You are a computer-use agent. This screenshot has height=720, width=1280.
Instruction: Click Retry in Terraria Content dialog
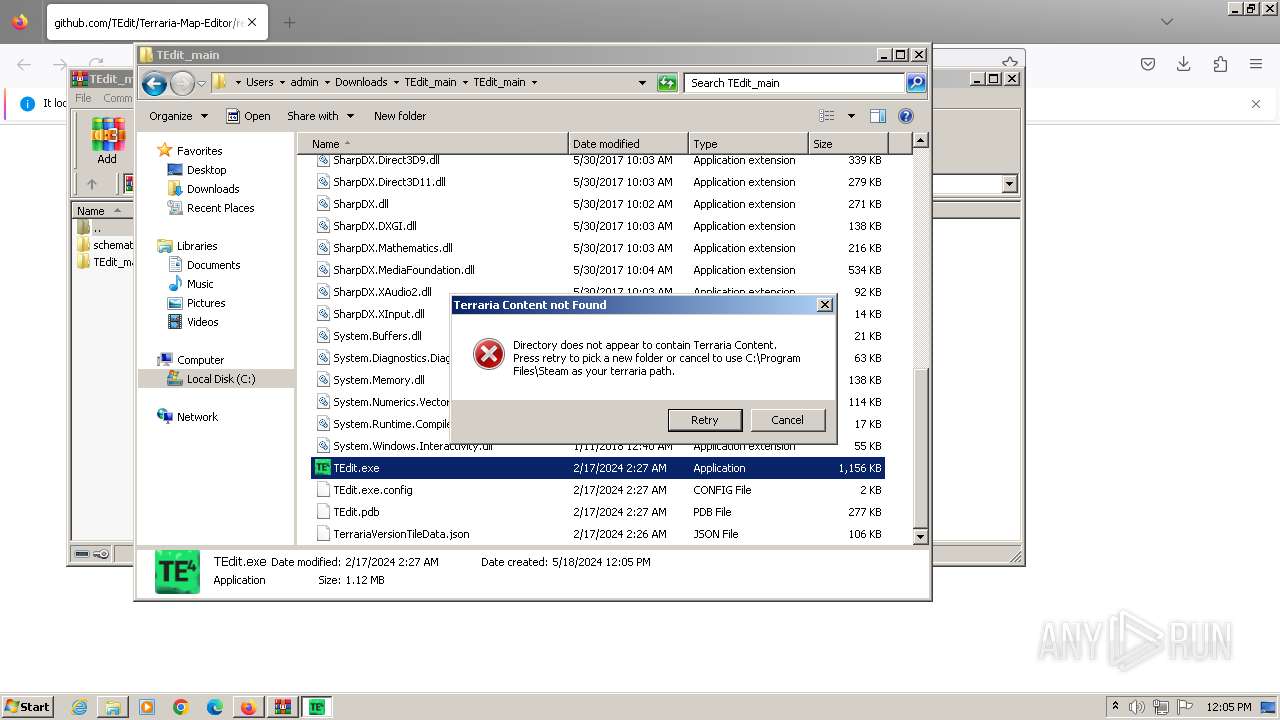point(704,420)
